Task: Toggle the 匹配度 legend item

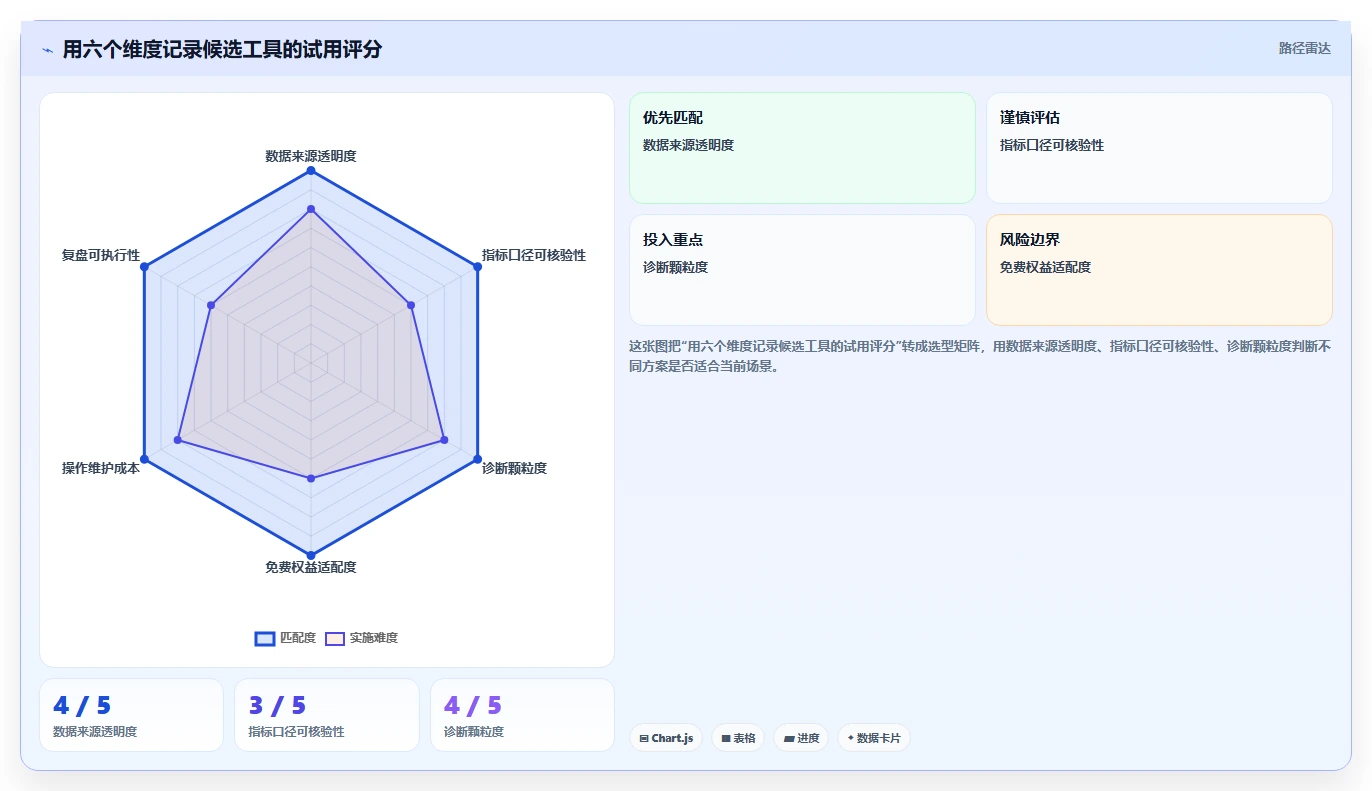Action: 285,638
